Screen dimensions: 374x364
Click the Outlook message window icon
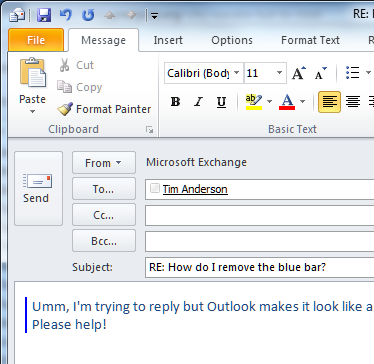point(16,15)
